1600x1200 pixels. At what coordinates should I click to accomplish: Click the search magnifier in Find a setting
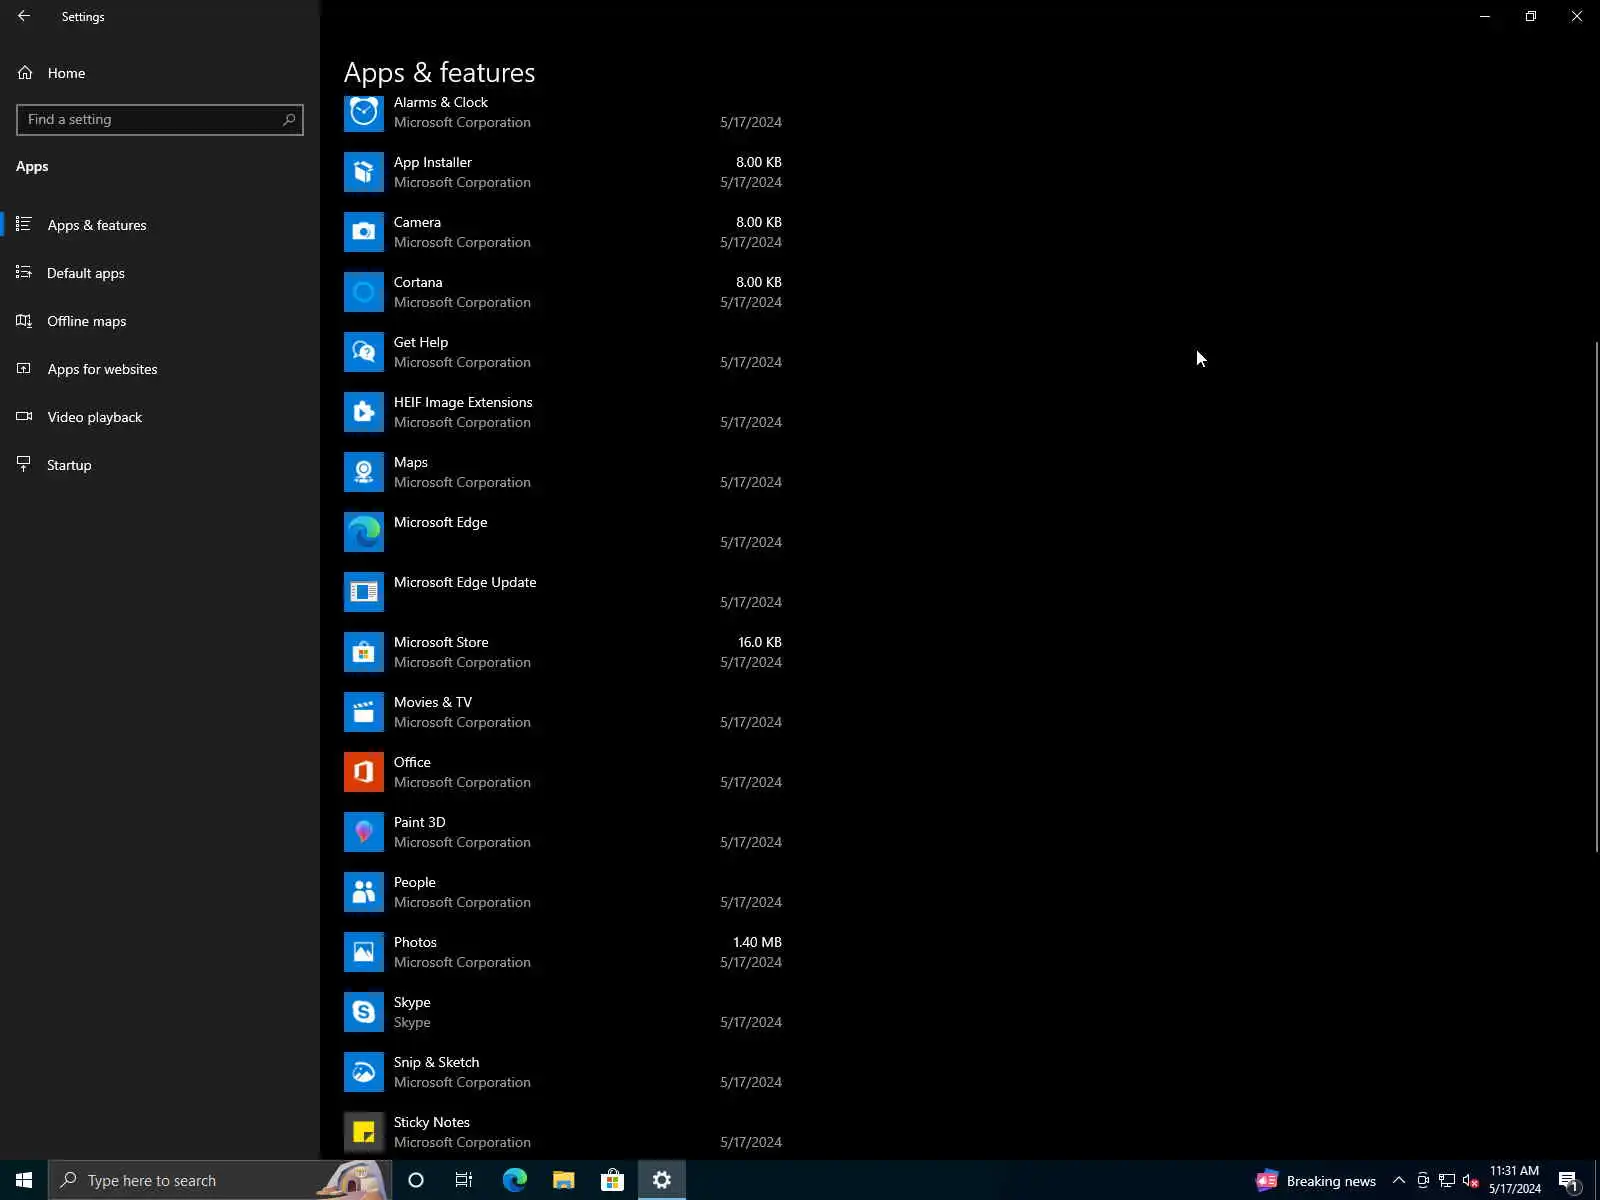289,120
